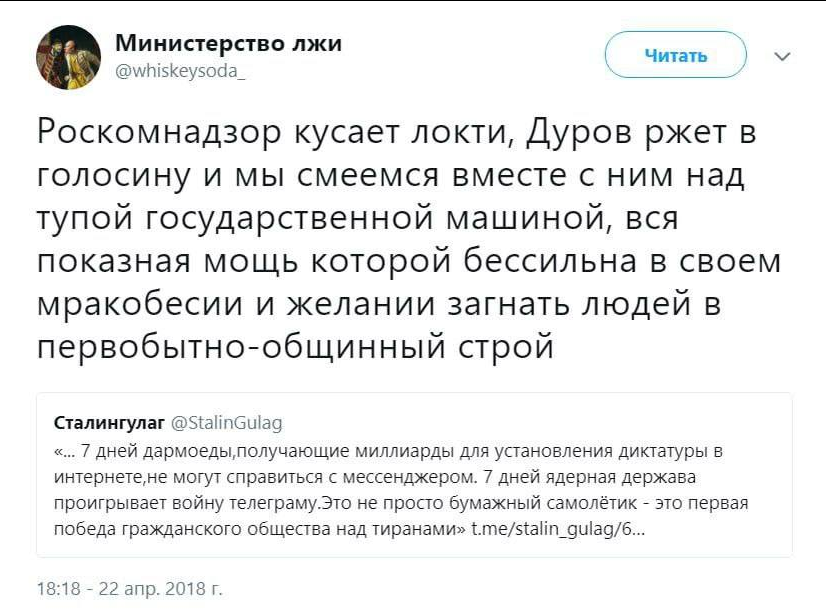
Task: Open the Министерство лжи display name link
Action: [229, 43]
